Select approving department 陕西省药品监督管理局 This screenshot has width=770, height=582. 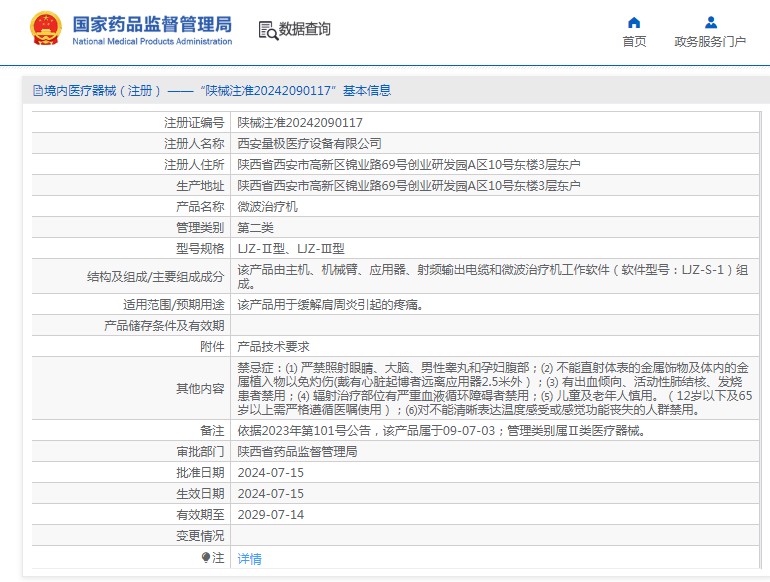coord(297,452)
